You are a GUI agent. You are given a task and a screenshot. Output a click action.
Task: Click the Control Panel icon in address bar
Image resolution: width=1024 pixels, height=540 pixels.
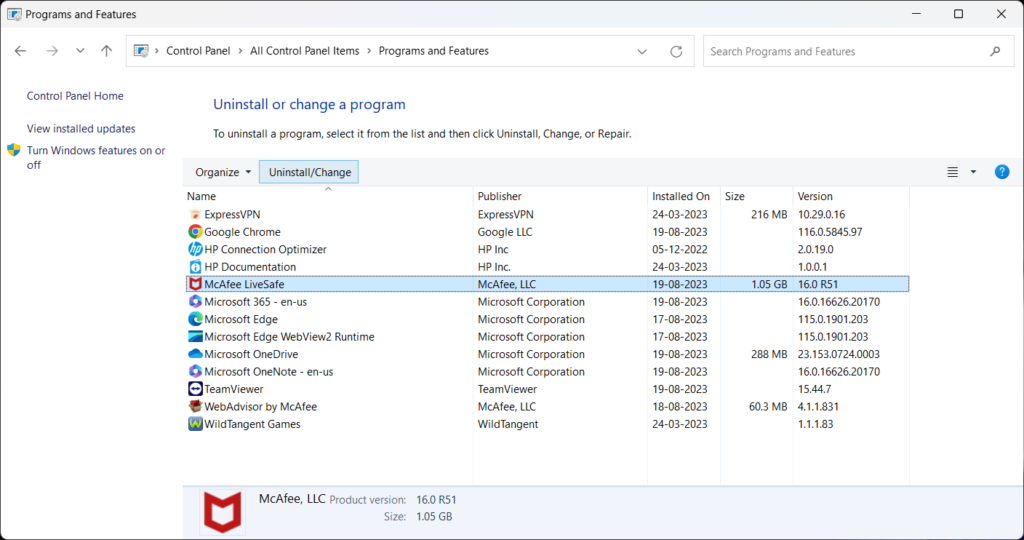141,51
